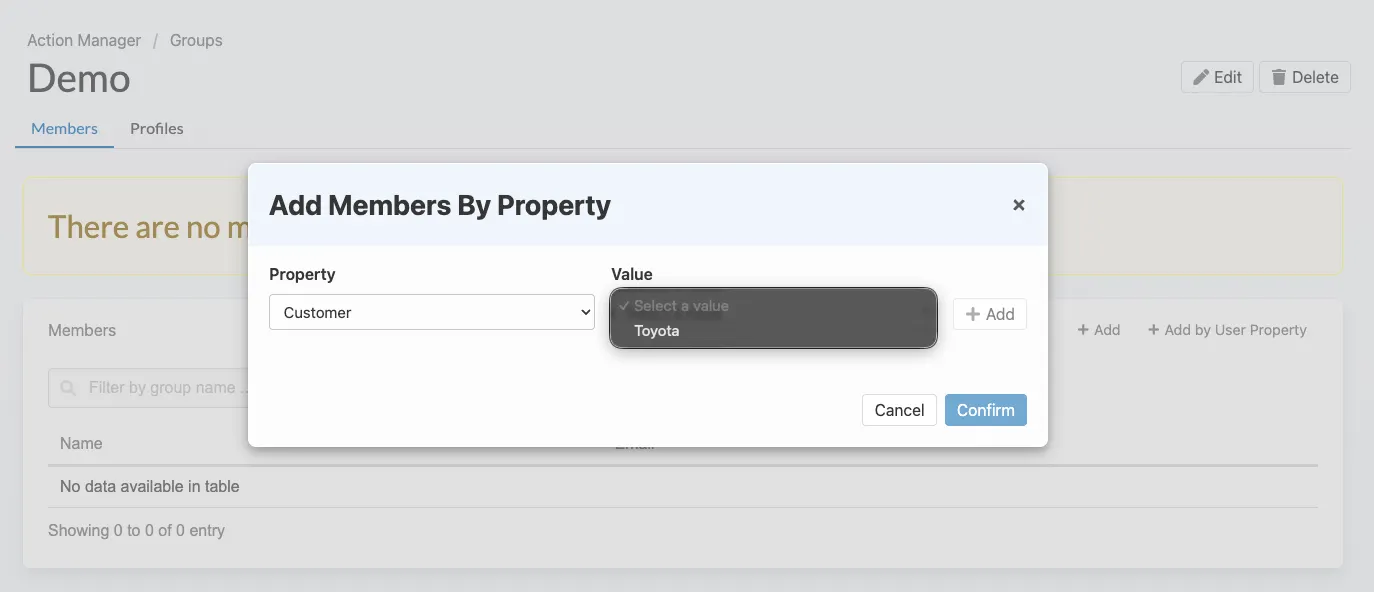Go to Action Manager breadcrumb

[x=84, y=41]
